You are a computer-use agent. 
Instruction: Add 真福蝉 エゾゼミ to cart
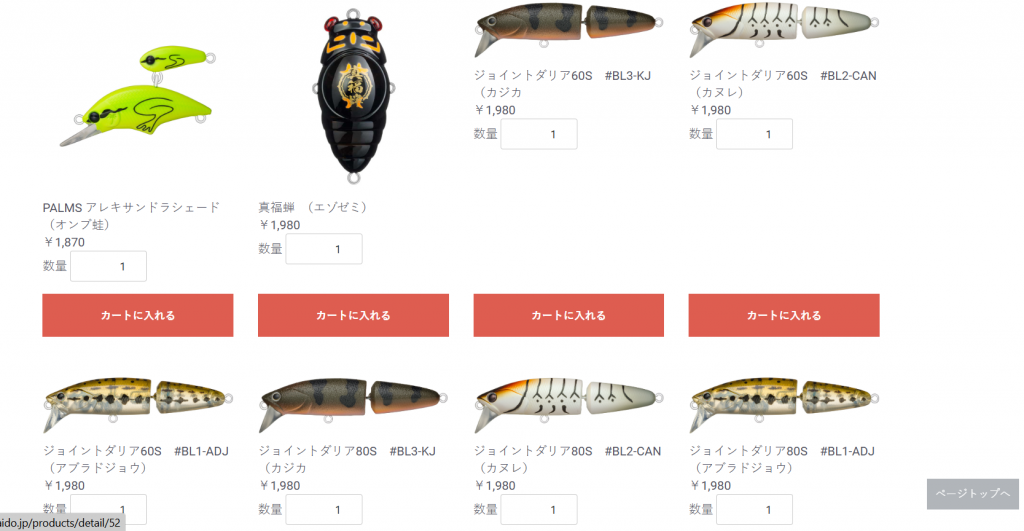353,315
